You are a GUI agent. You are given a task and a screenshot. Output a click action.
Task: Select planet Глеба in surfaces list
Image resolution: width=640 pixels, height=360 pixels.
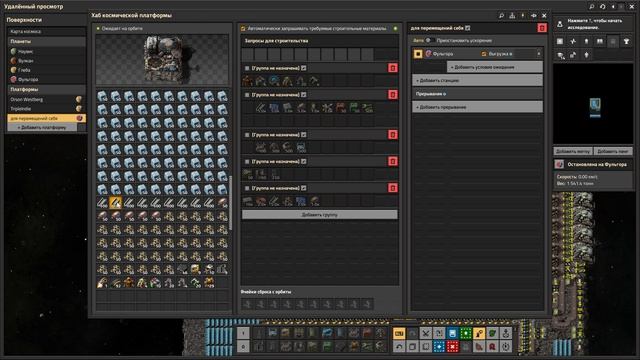click(x=47, y=70)
